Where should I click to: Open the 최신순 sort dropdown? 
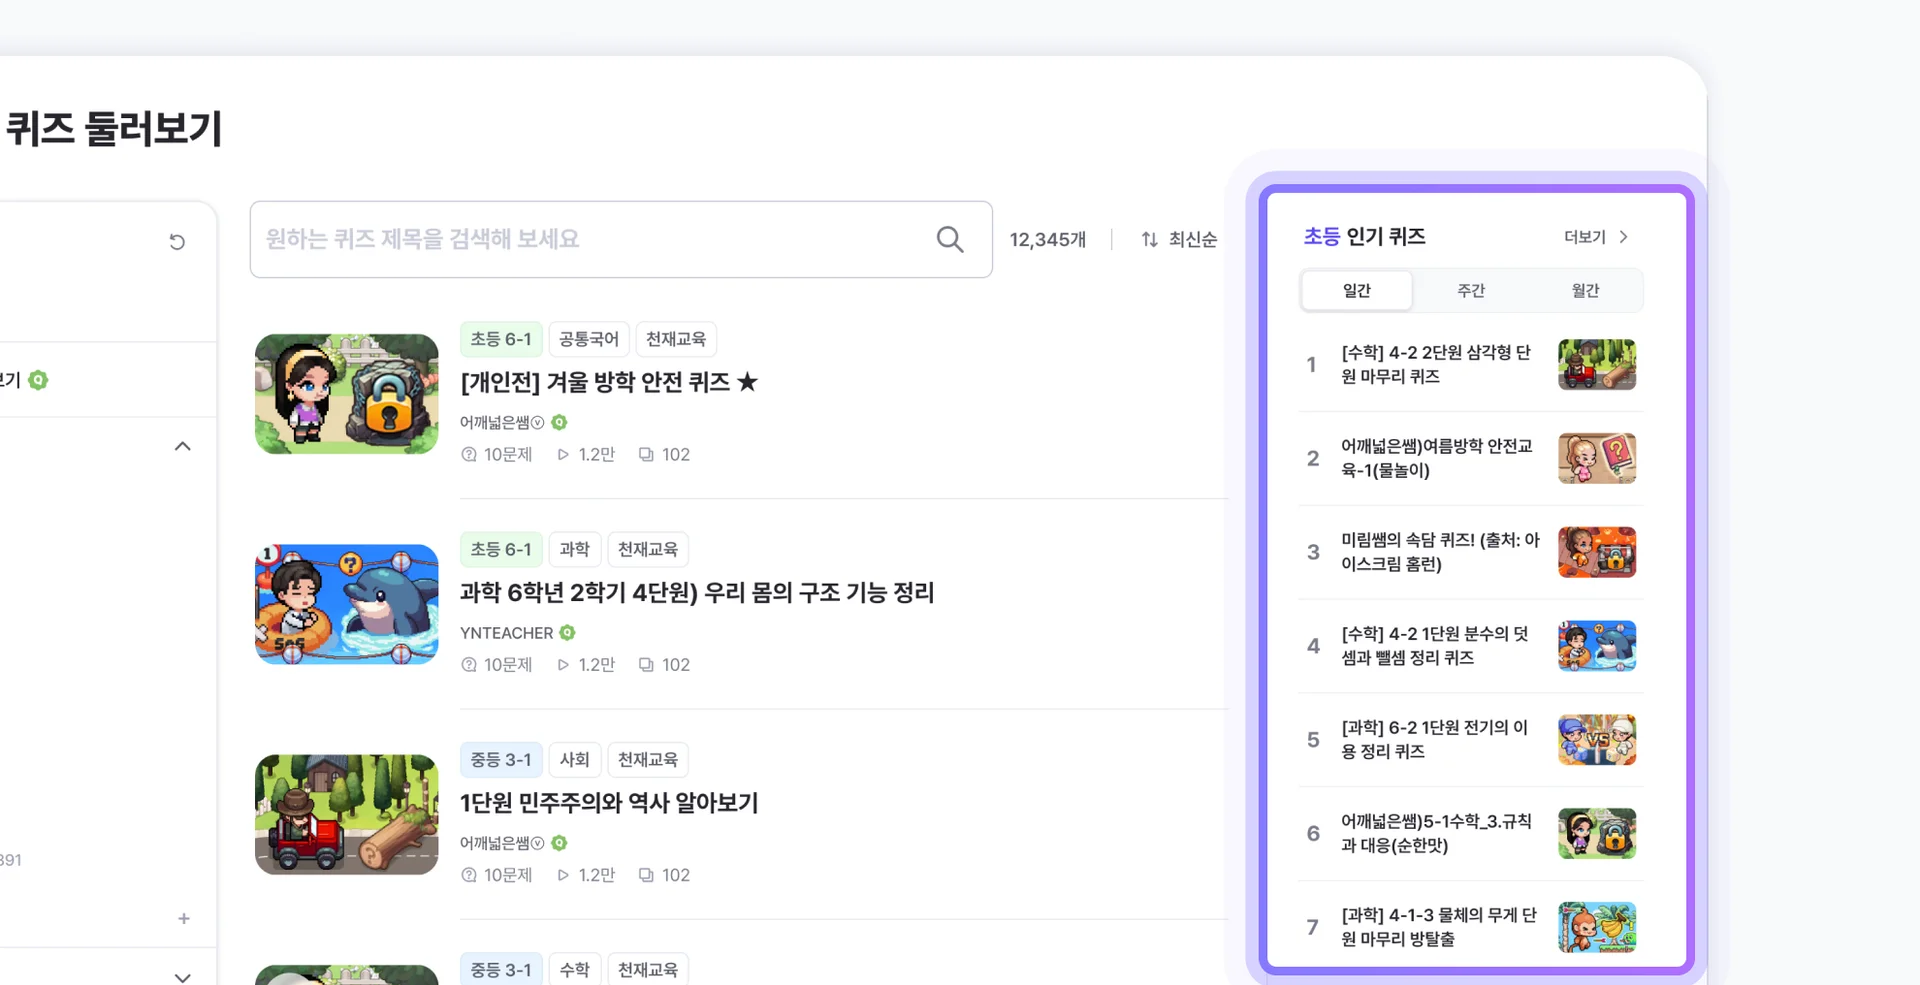coord(1193,239)
